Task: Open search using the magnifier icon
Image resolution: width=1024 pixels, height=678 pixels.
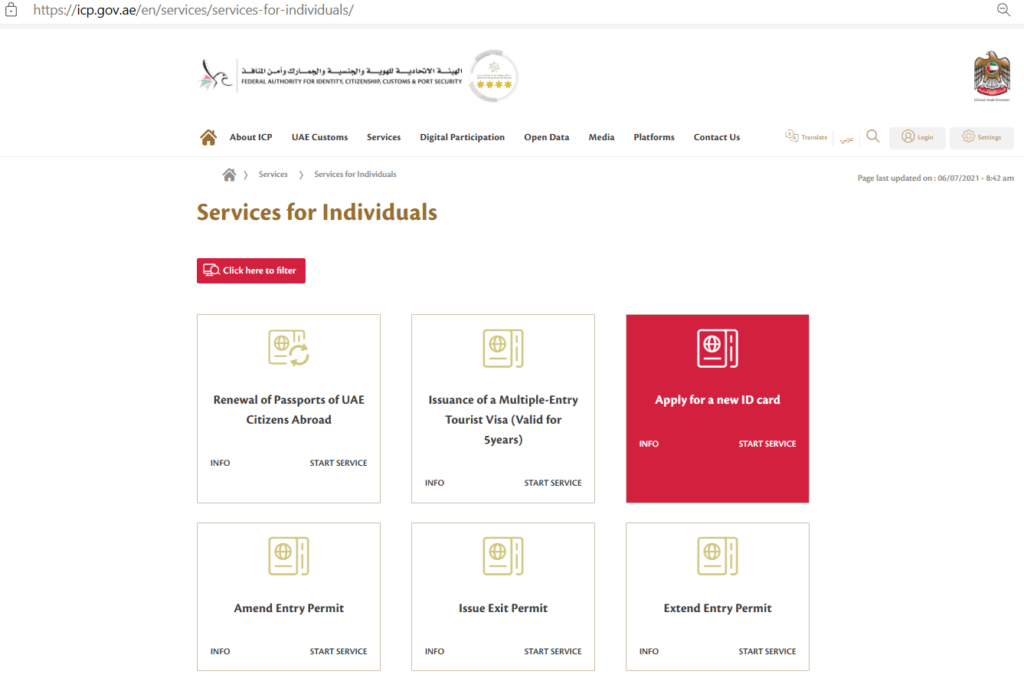Action: pyautogui.click(x=872, y=136)
